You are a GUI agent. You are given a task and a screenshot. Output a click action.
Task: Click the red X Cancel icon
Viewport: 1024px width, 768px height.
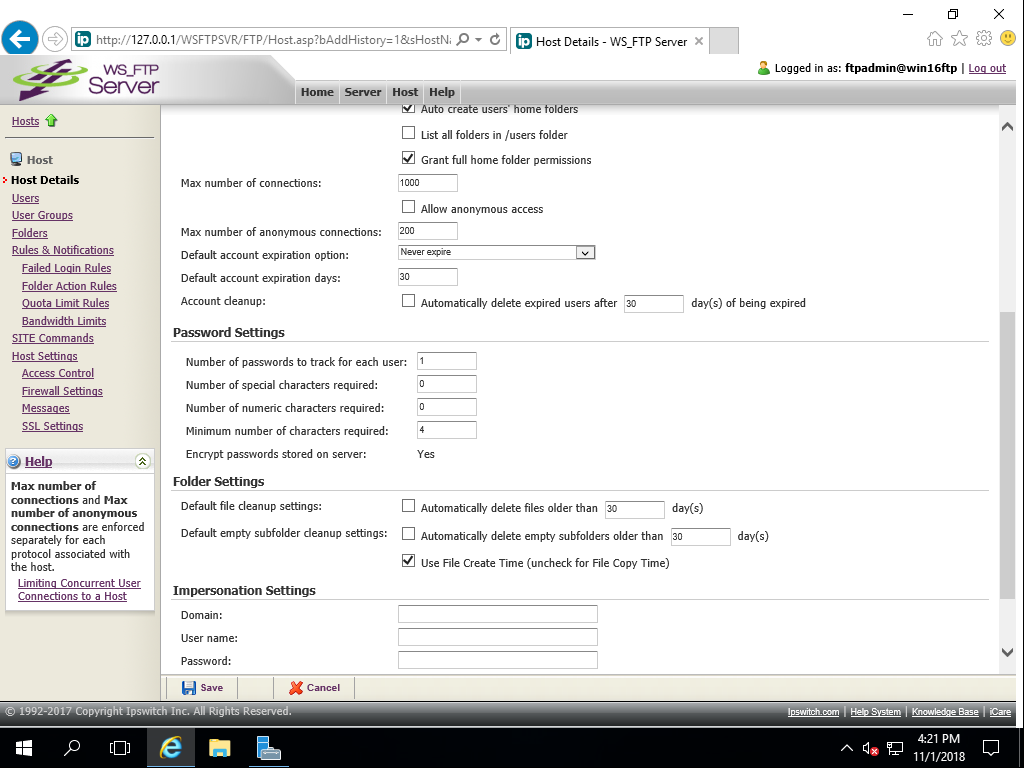tap(295, 687)
